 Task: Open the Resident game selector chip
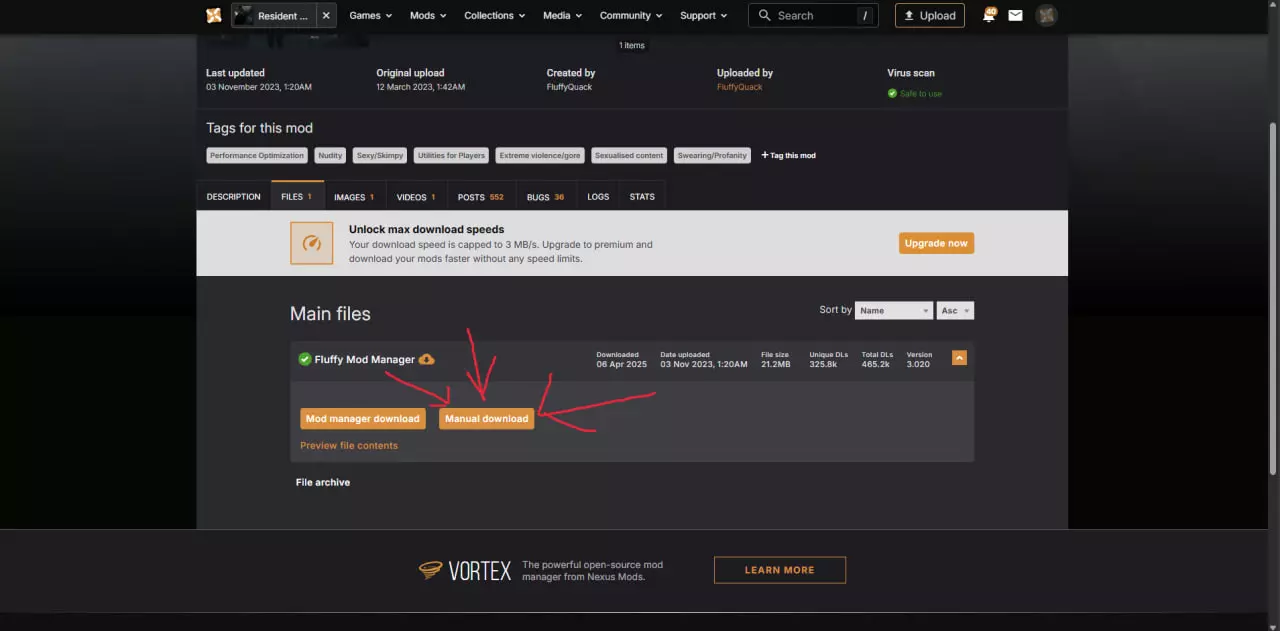click(x=275, y=16)
